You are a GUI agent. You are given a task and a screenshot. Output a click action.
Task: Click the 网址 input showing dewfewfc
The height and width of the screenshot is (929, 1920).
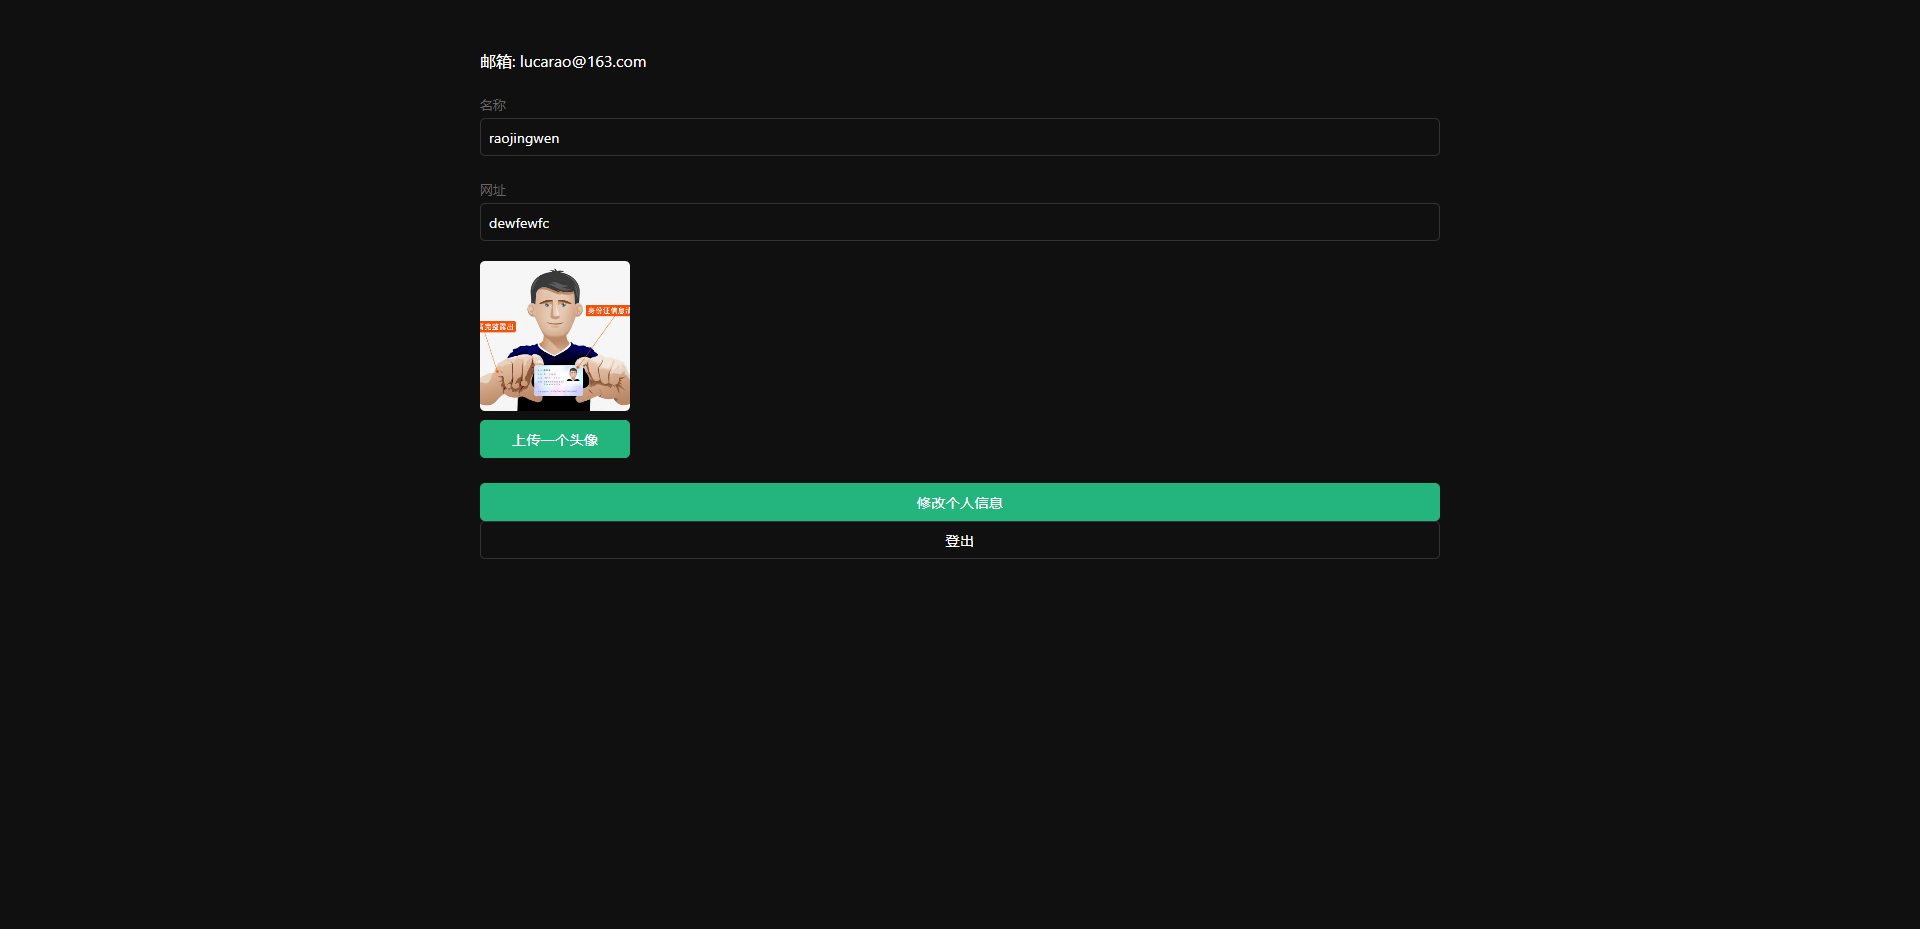tap(959, 222)
